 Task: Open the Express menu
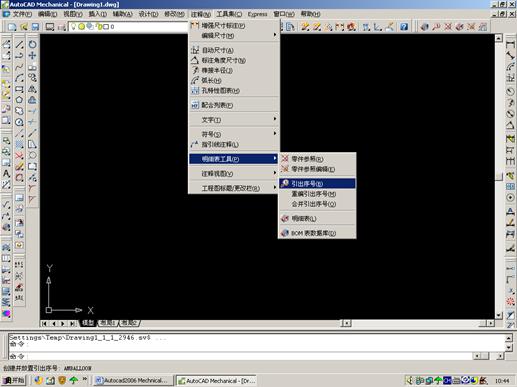tap(257, 14)
